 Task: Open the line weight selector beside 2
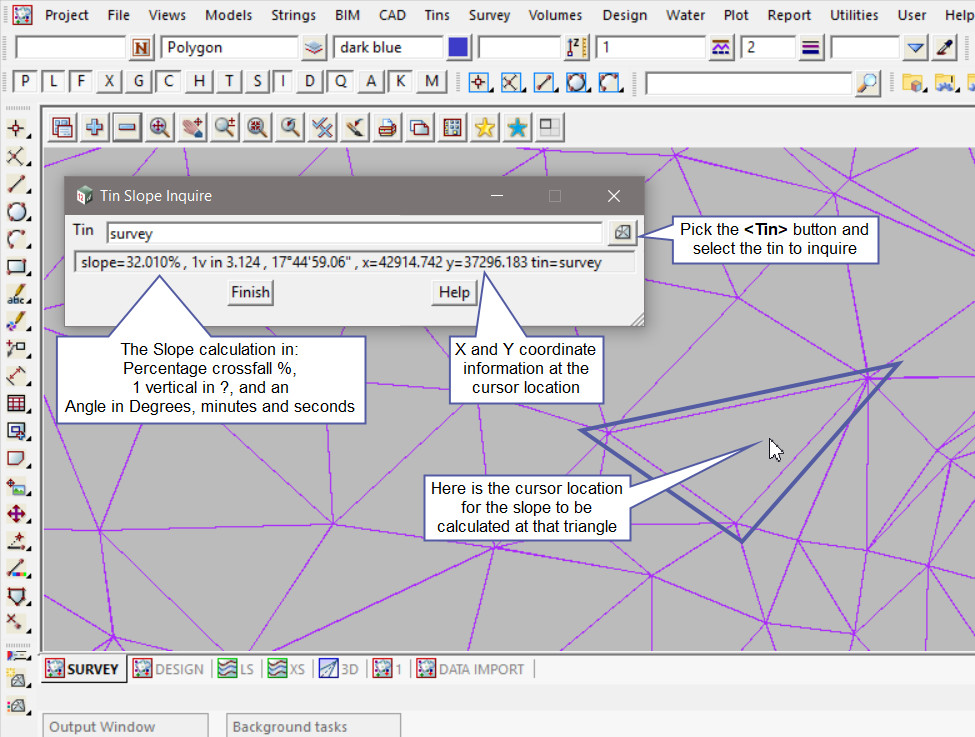[x=811, y=48]
